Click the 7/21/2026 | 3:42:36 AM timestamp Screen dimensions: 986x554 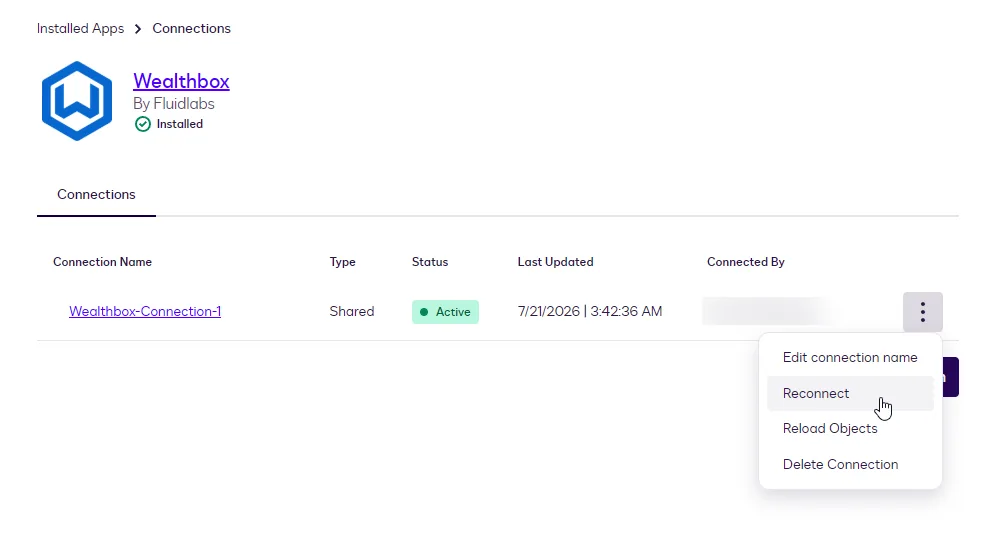[590, 311]
